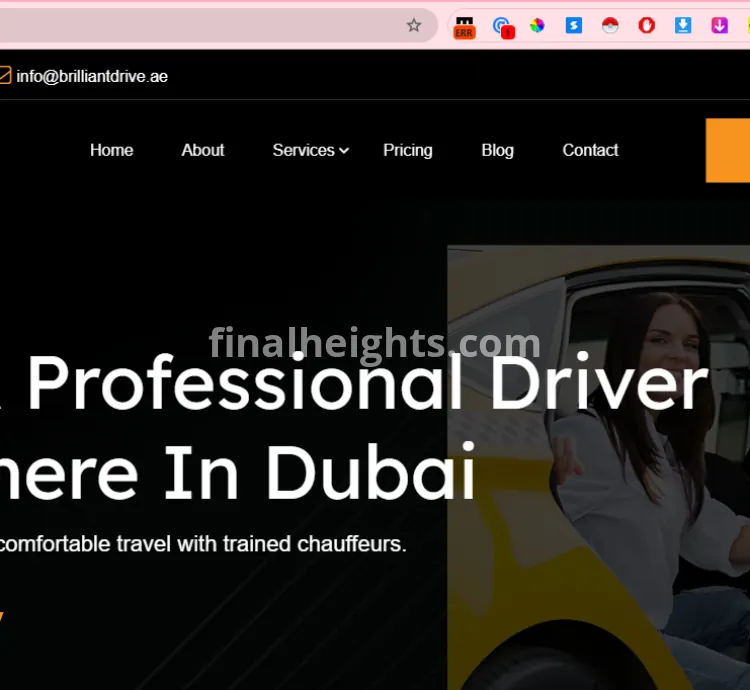The height and width of the screenshot is (690, 750).
Task: Open the red-and-white Pokeball extension
Action: [x=610, y=25]
